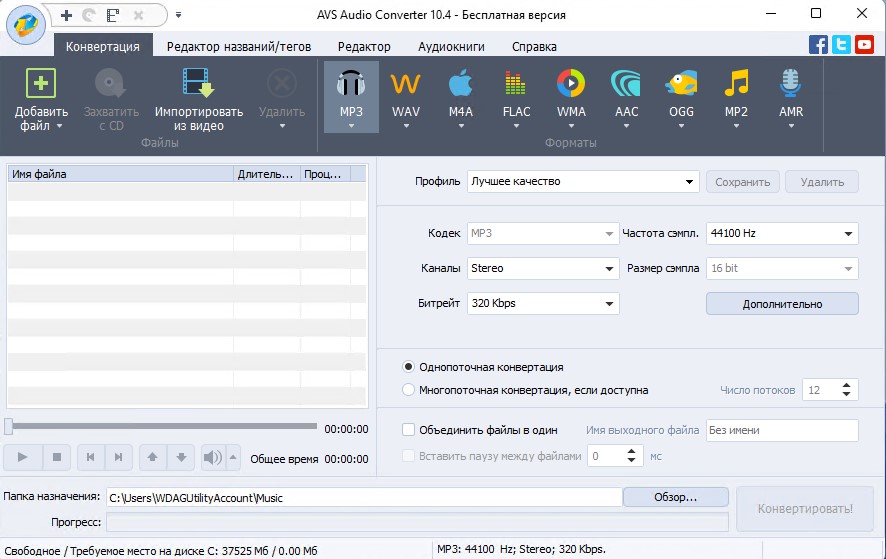Open the Twitter link icon
886x559 pixels.
841,44
